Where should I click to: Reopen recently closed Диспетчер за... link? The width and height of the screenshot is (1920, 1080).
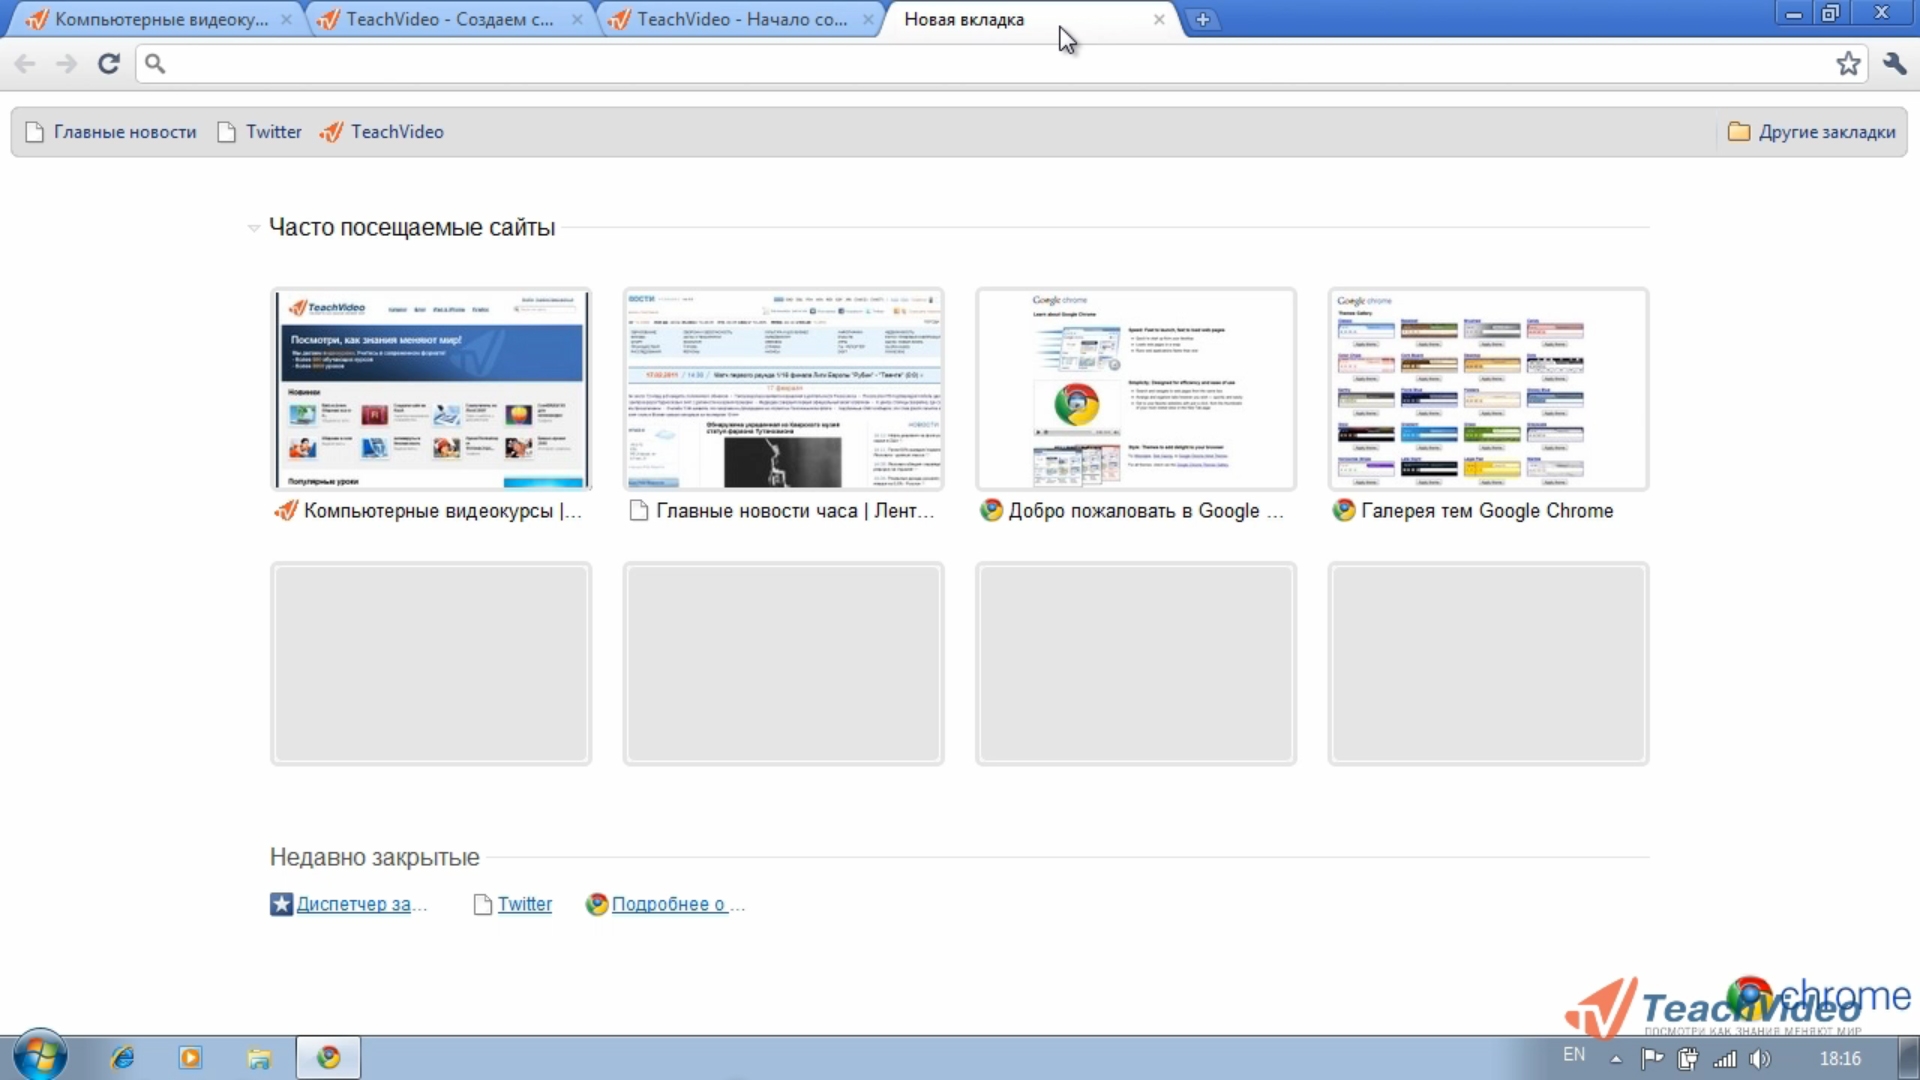(352, 904)
